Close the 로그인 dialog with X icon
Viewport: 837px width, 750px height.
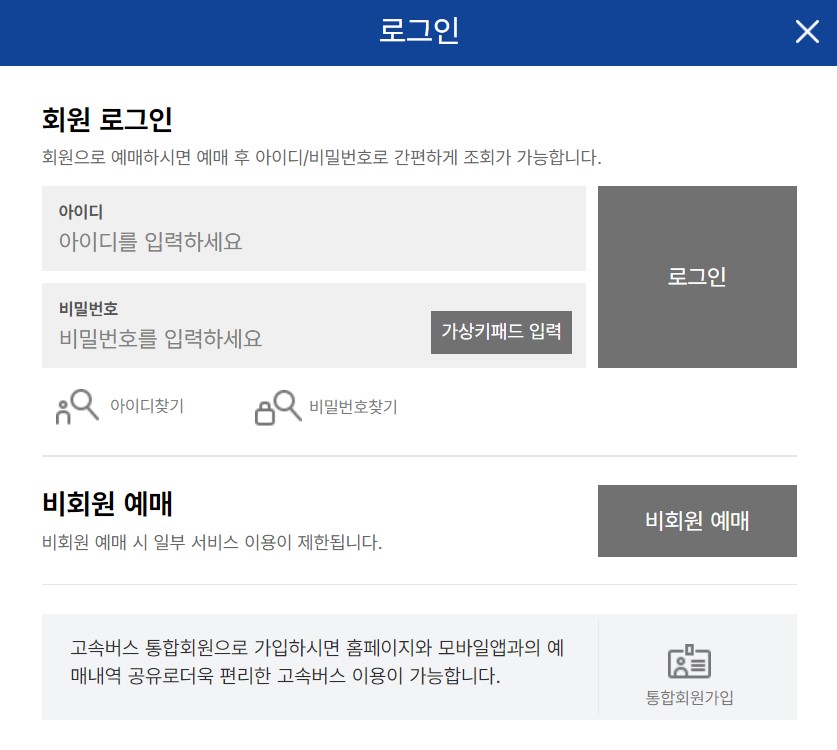pyautogui.click(x=807, y=31)
